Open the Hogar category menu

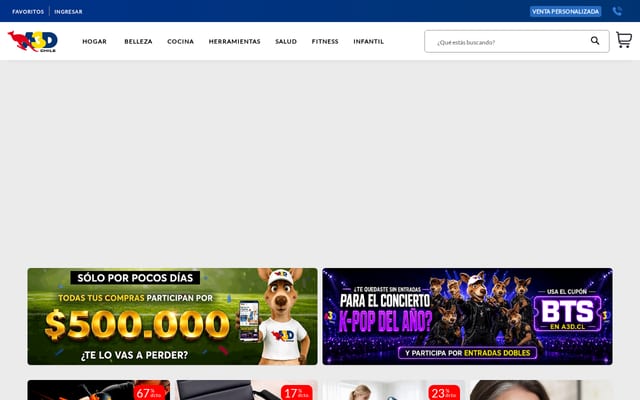(x=94, y=41)
